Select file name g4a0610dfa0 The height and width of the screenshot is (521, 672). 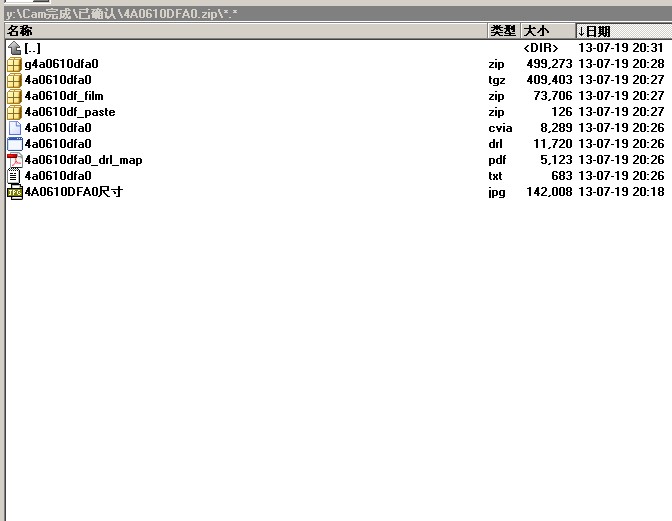click(x=61, y=64)
